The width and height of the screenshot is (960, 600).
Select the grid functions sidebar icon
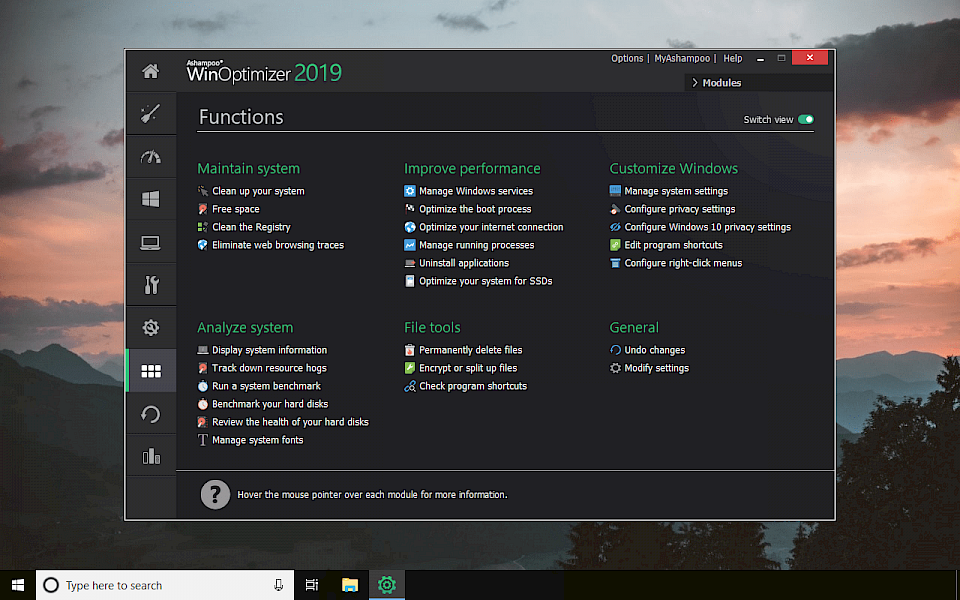pyautogui.click(x=151, y=370)
